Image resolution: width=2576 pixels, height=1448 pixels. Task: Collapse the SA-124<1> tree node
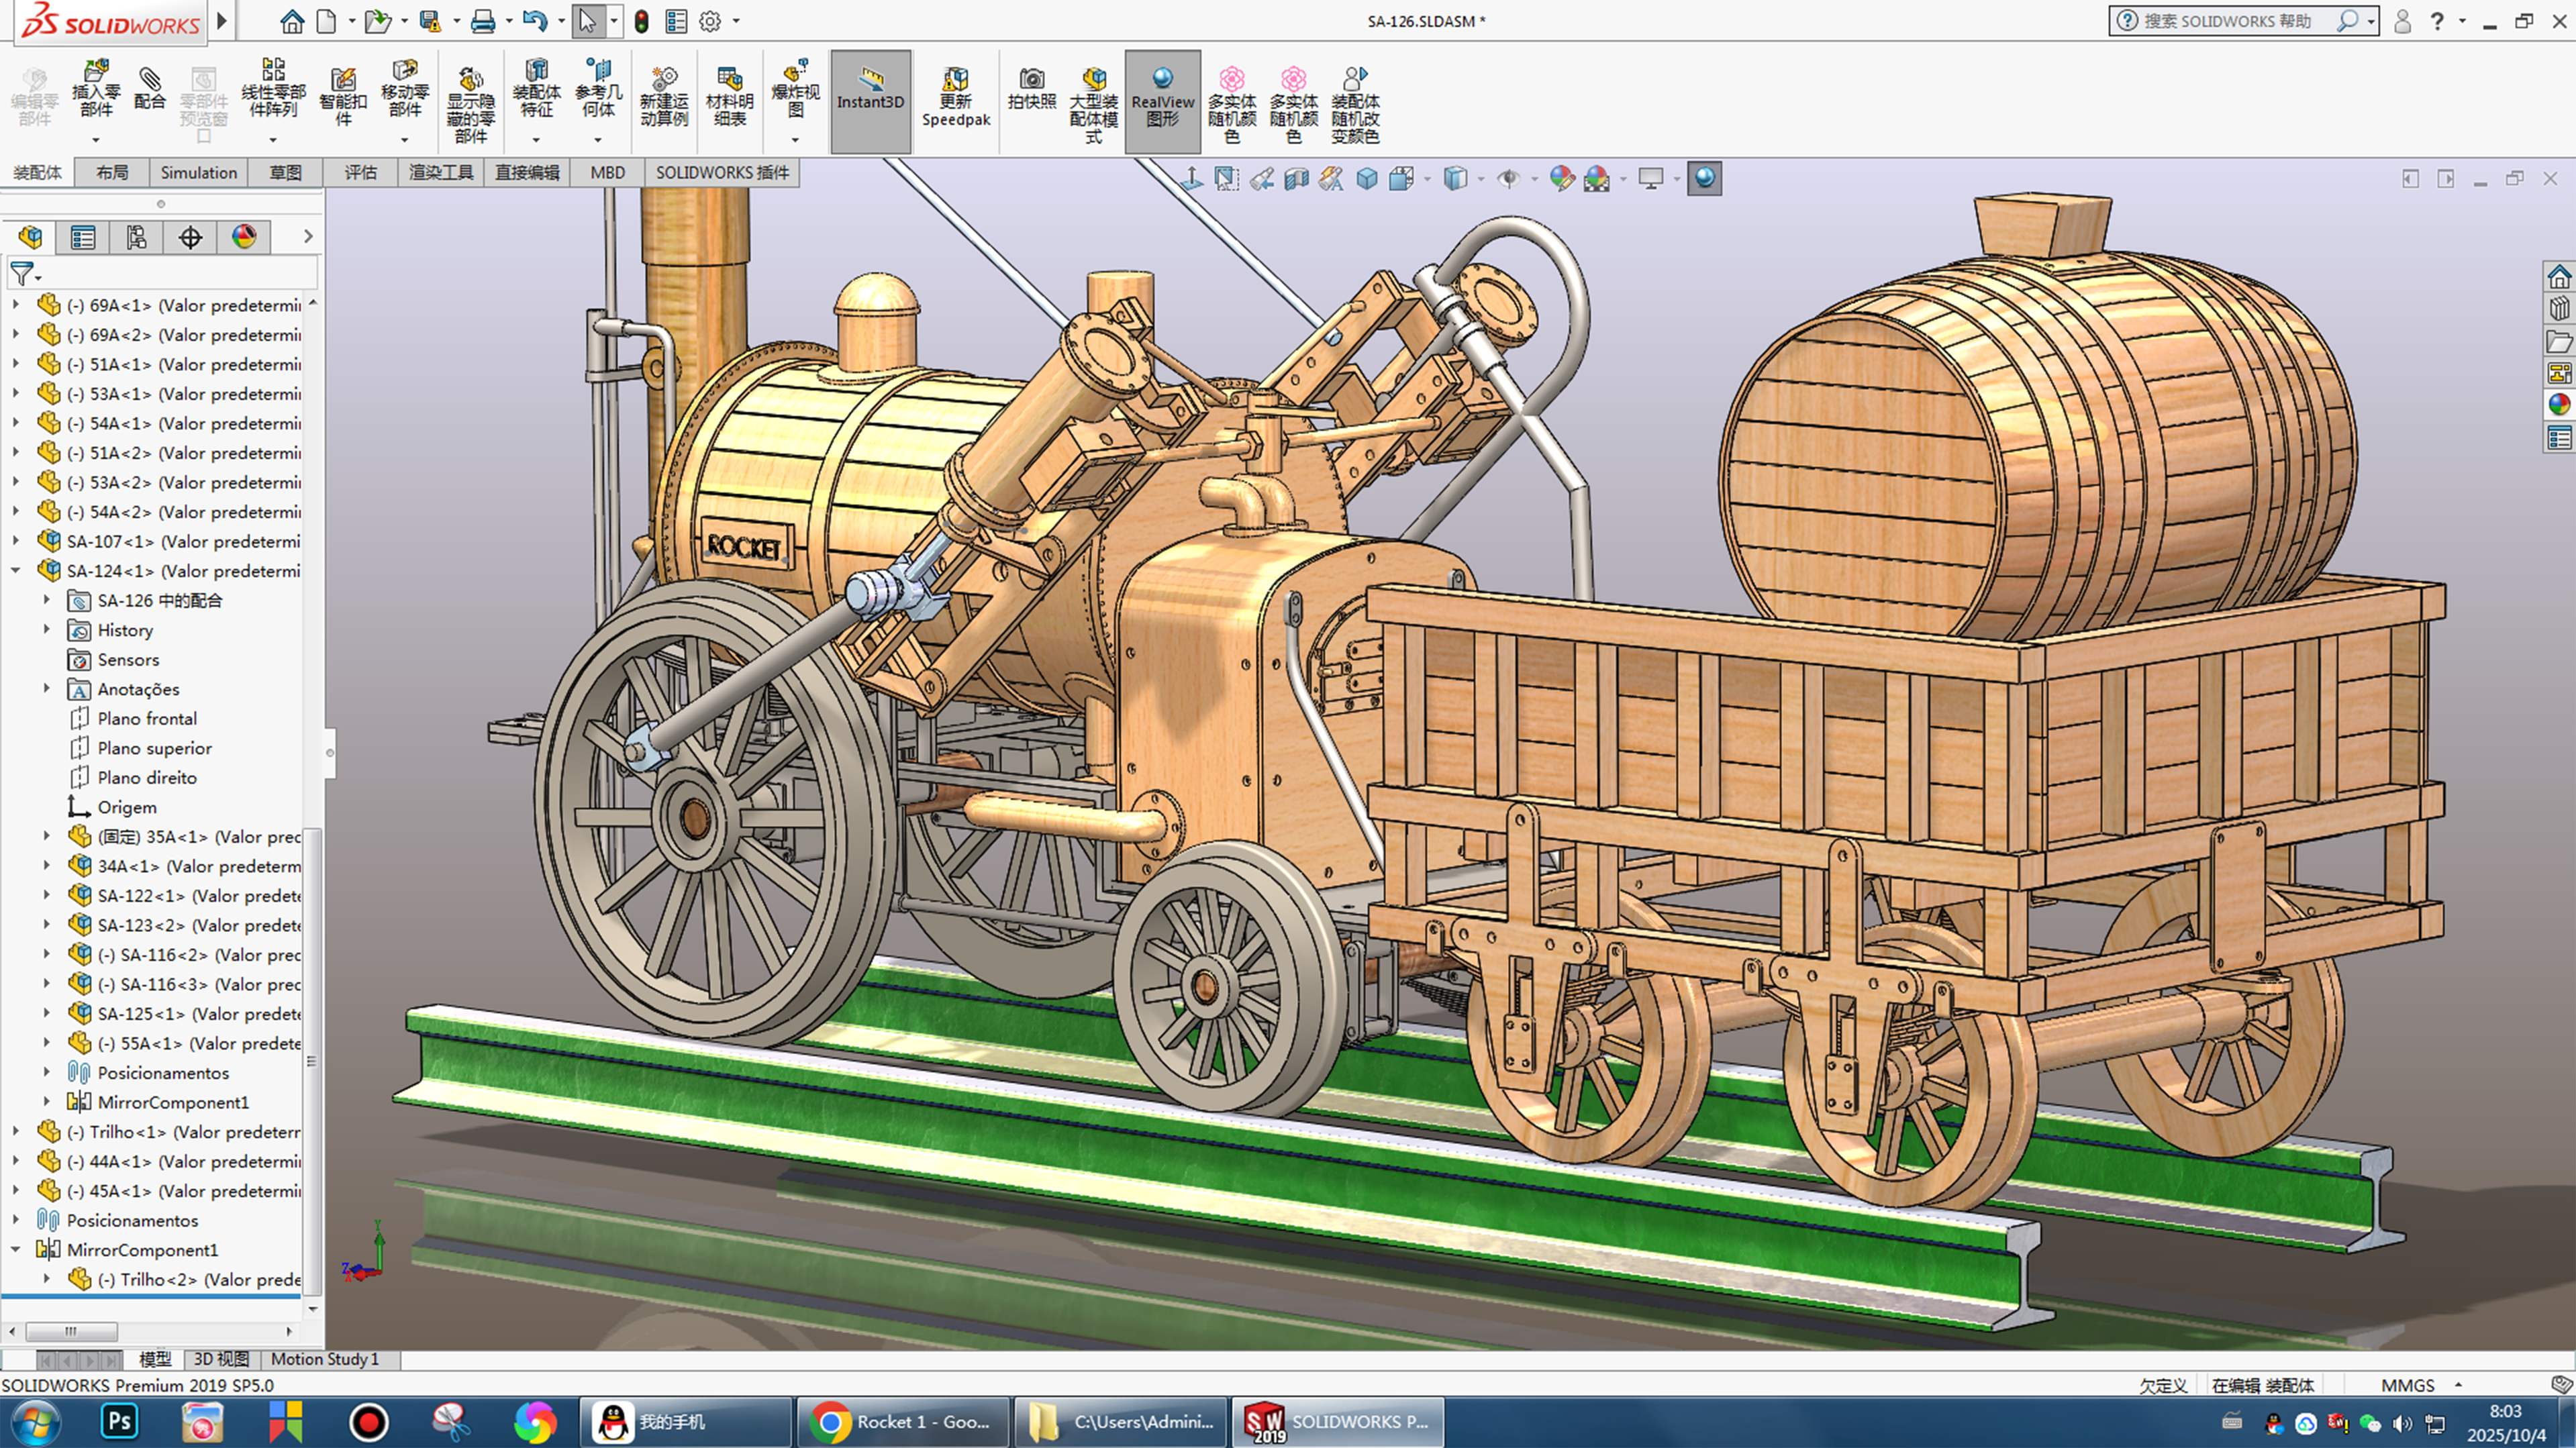[x=16, y=571]
